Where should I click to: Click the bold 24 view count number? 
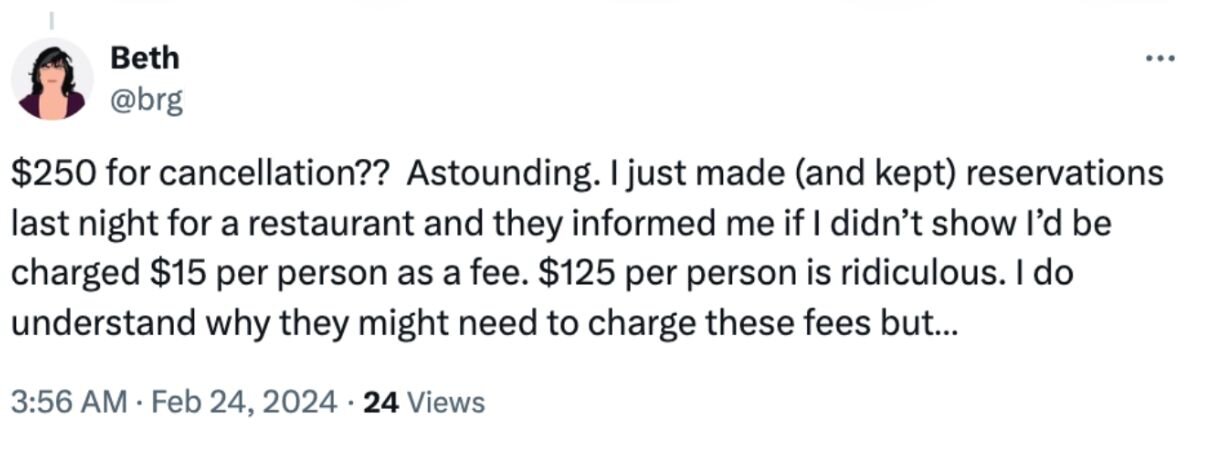tap(382, 403)
